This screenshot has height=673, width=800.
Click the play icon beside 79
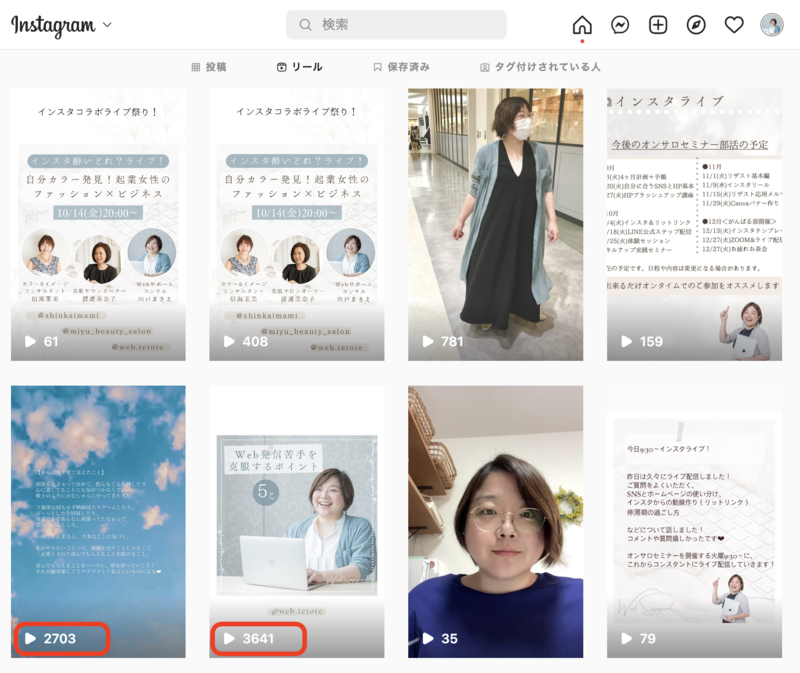627,638
